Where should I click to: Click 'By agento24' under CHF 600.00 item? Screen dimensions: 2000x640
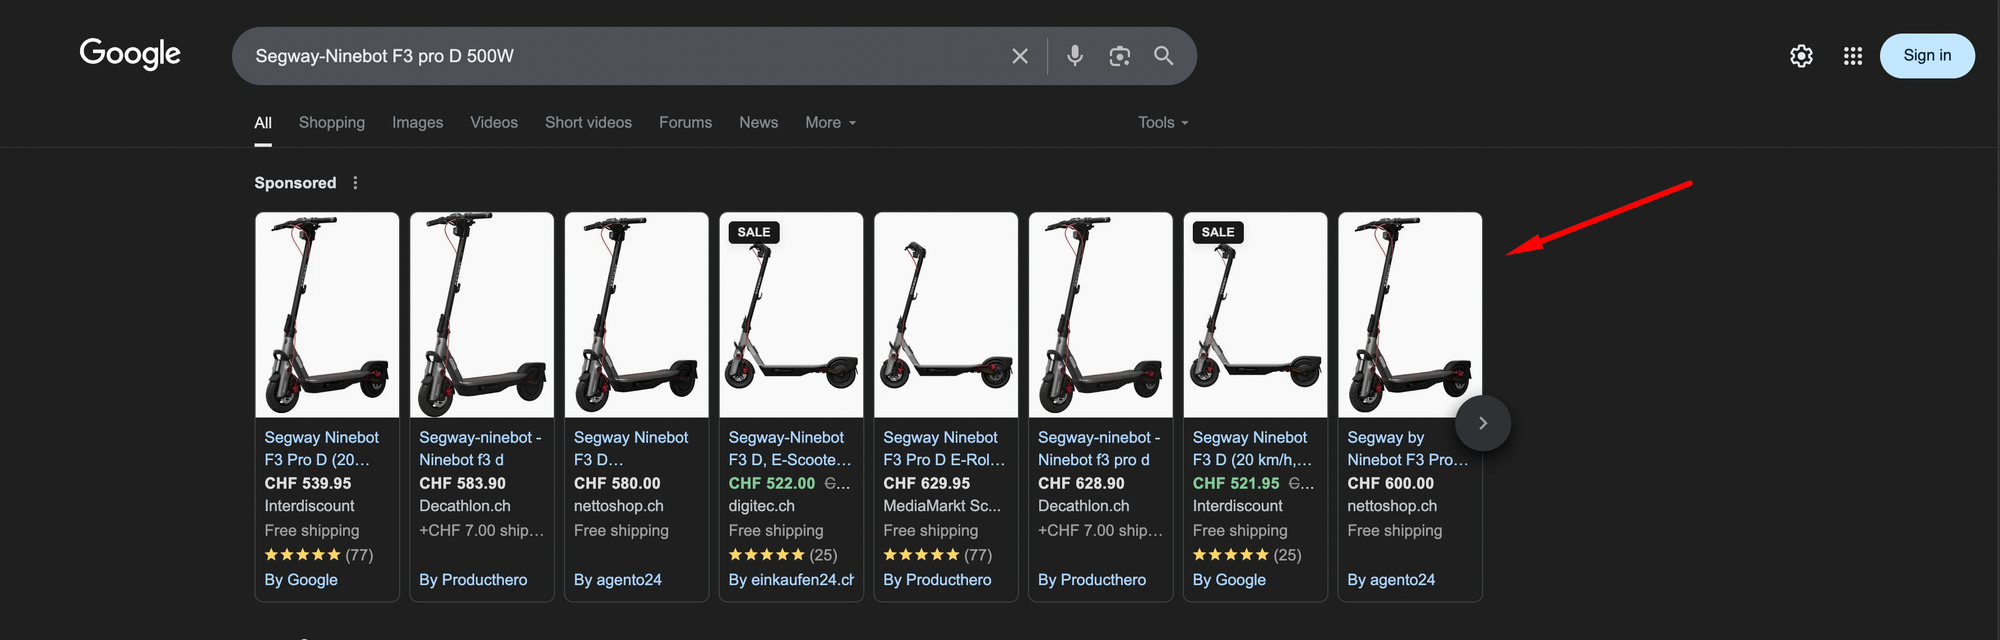click(x=1391, y=580)
